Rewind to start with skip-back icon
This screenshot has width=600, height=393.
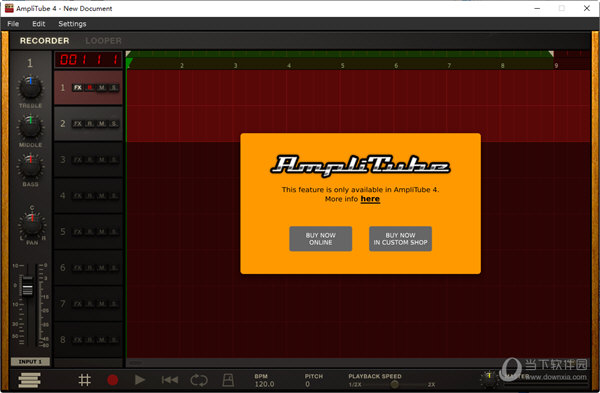pyautogui.click(x=170, y=380)
